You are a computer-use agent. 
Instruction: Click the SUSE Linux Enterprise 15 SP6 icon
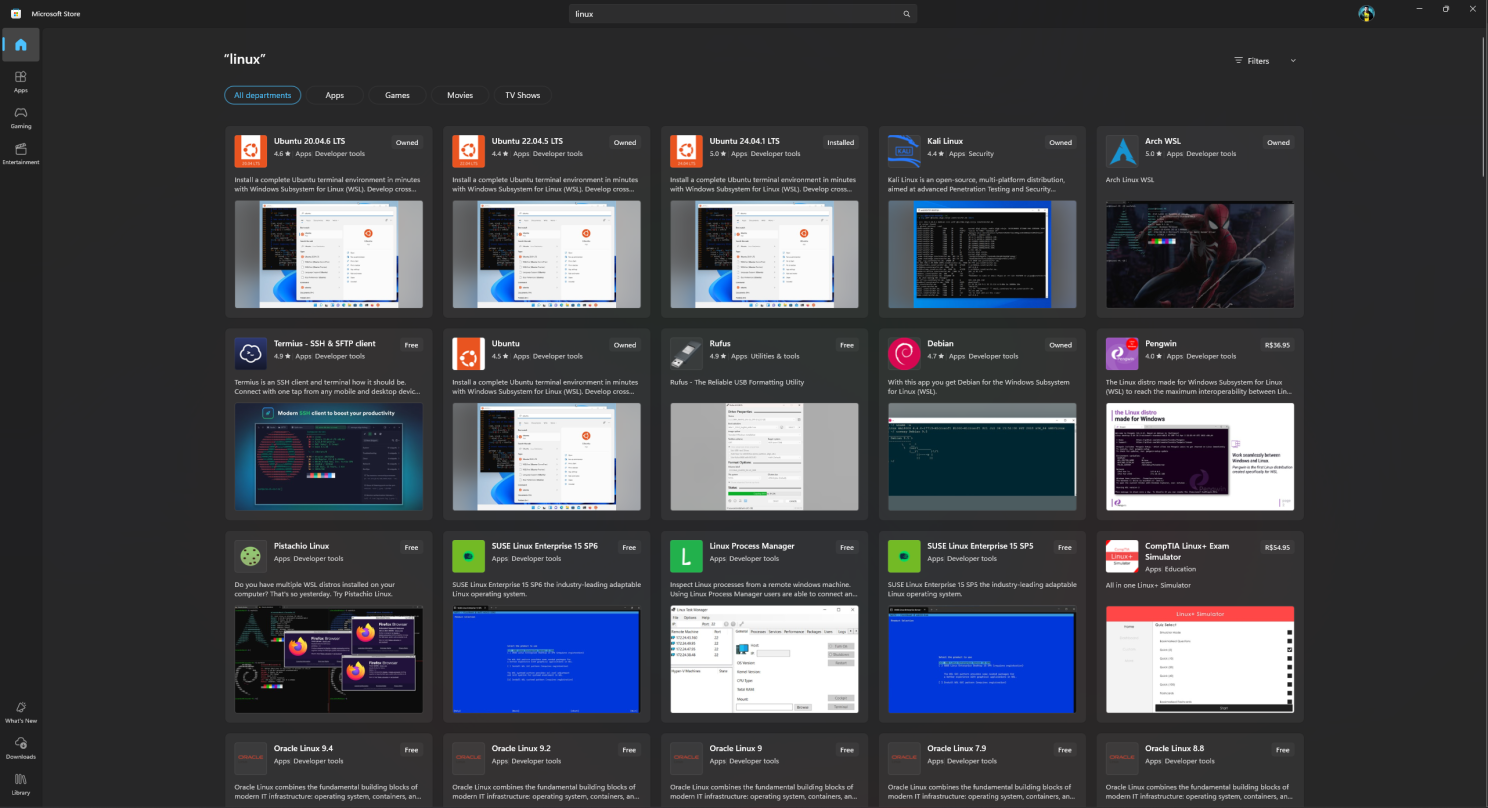pyautogui.click(x=468, y=556)
